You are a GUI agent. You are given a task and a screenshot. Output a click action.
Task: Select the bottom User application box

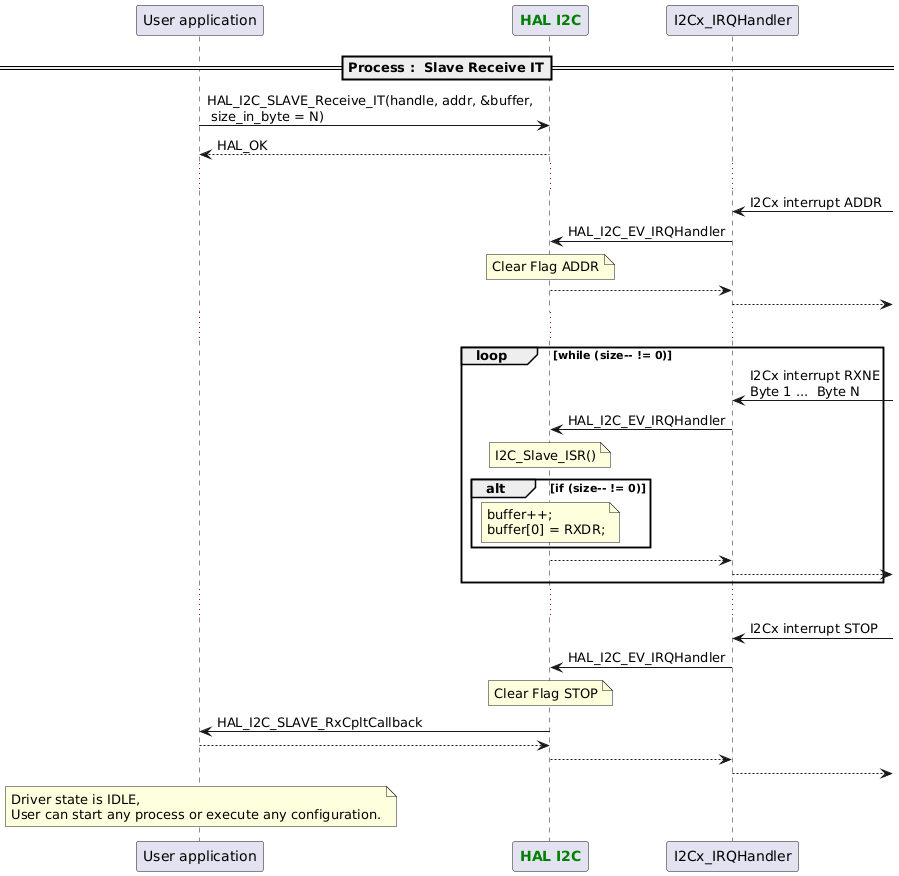(199, 856)
